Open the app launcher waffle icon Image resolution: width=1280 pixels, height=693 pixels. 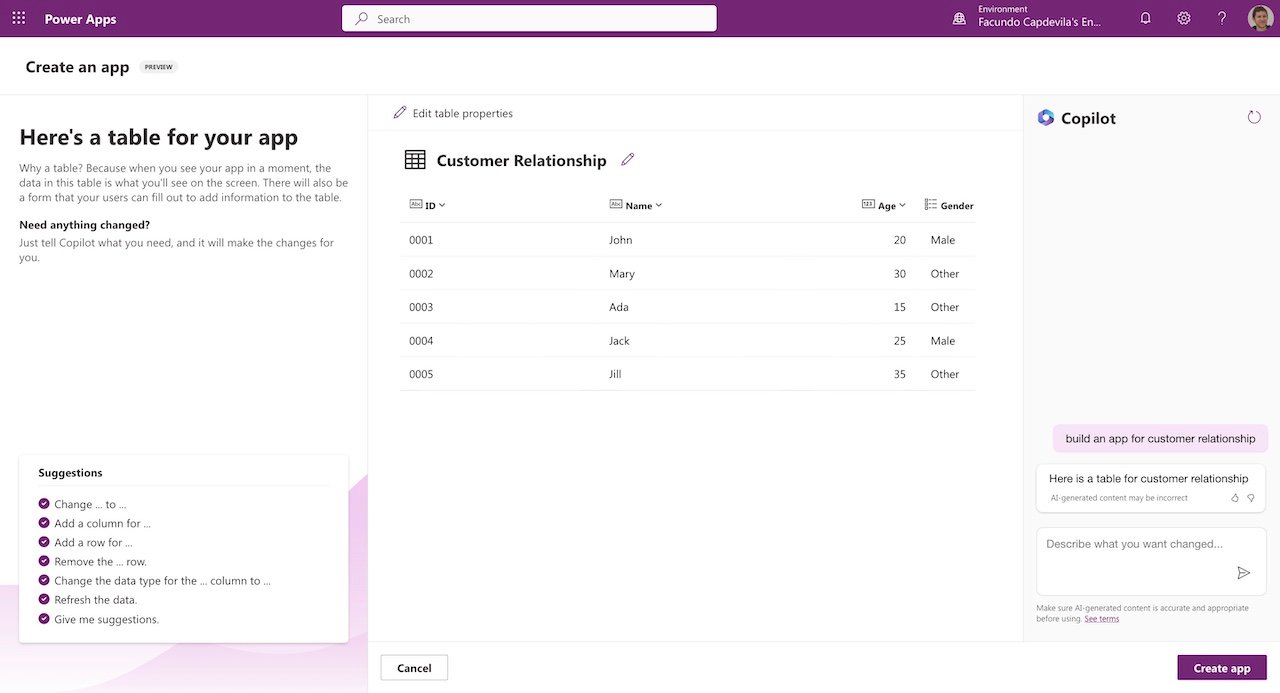click(x=19, y=19)
